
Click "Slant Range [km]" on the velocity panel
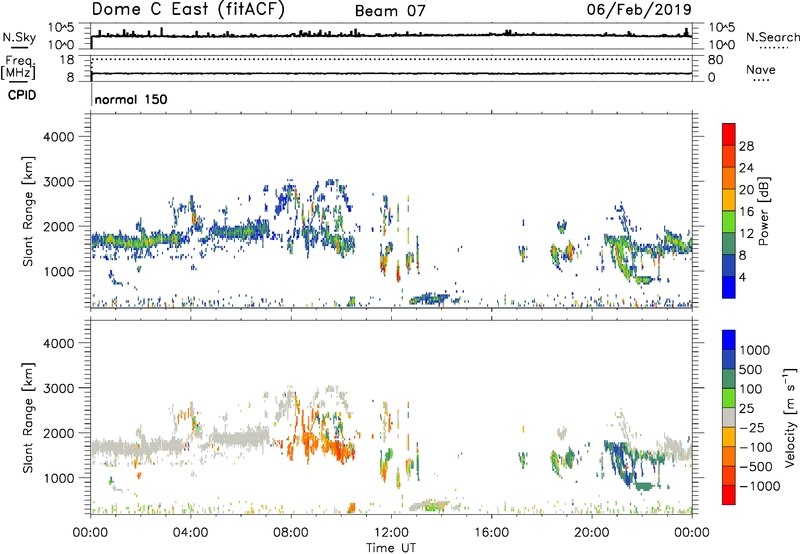tap(28, 418)
